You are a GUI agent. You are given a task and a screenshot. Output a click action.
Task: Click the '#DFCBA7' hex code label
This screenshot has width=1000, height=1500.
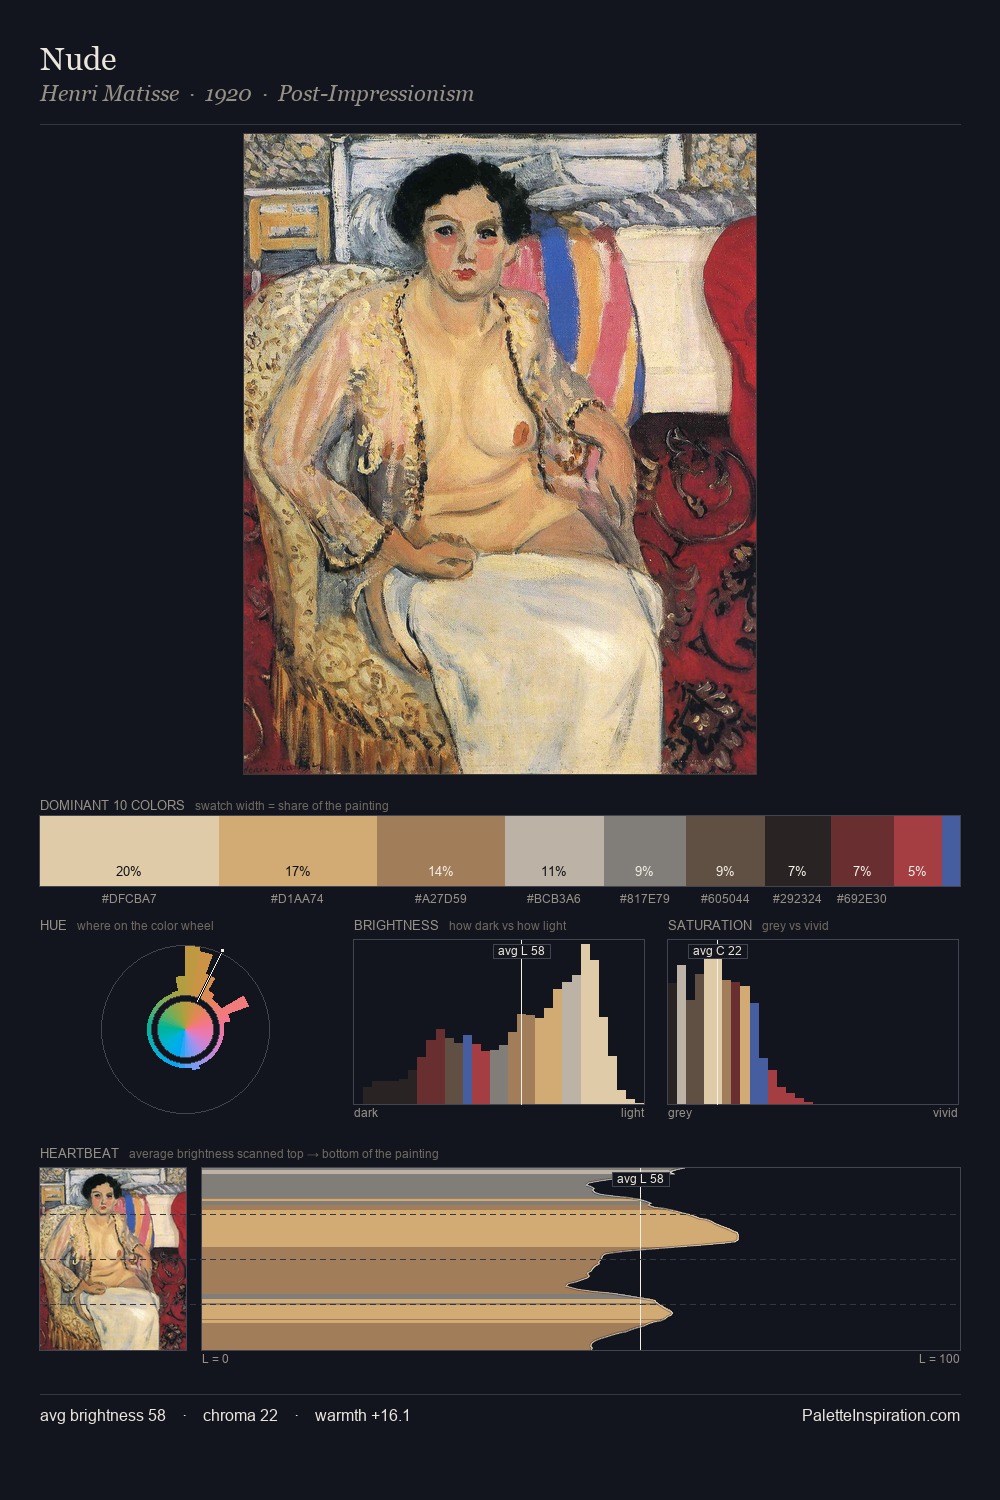pos(129,899)
